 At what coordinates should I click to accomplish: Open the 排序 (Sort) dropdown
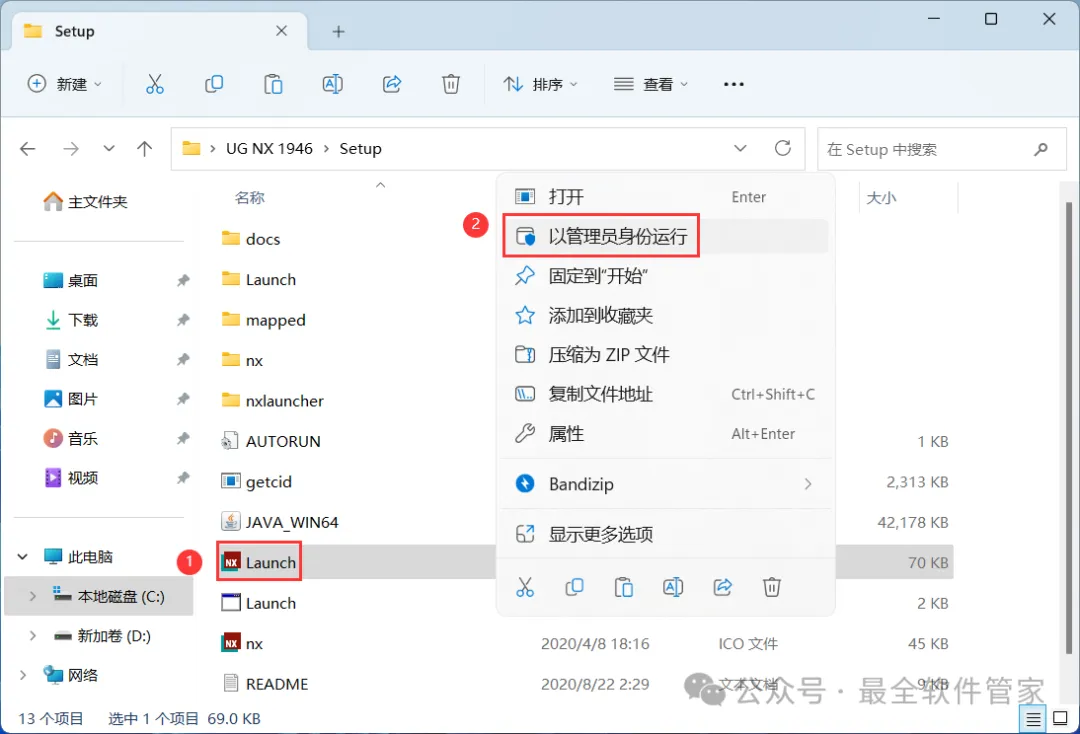(541, 84)
